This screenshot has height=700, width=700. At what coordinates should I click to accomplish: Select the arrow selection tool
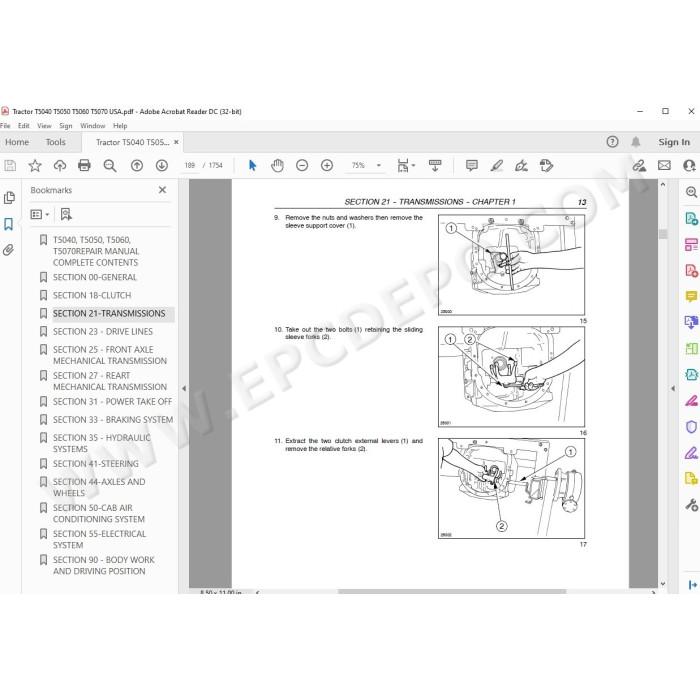point(252,166)
